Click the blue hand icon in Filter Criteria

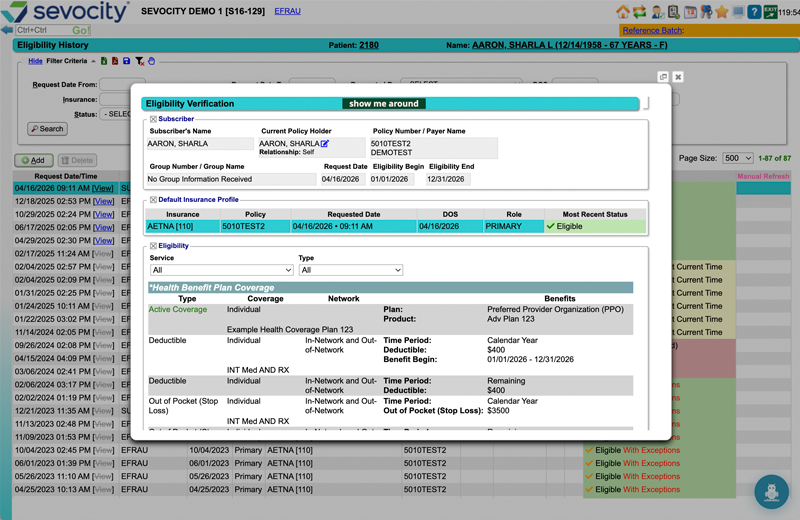pos(152,61)
